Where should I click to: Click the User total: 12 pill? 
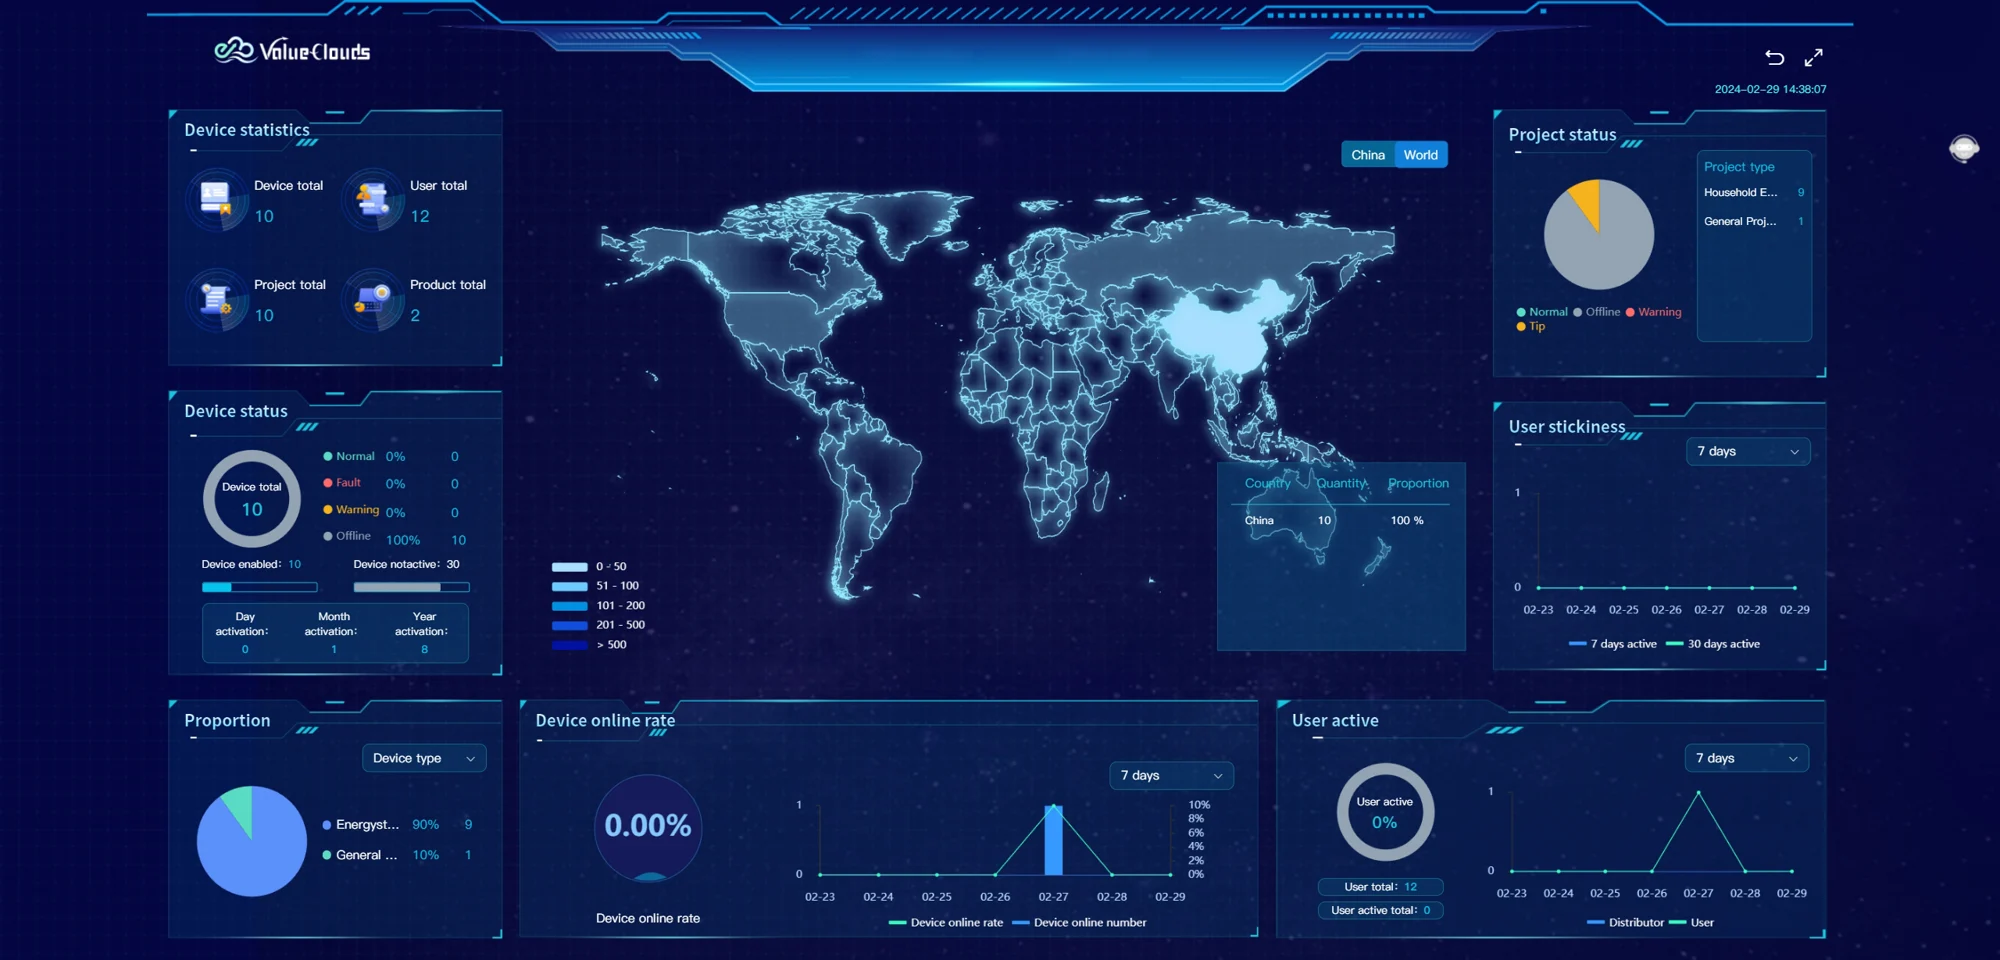(1380, 887)
